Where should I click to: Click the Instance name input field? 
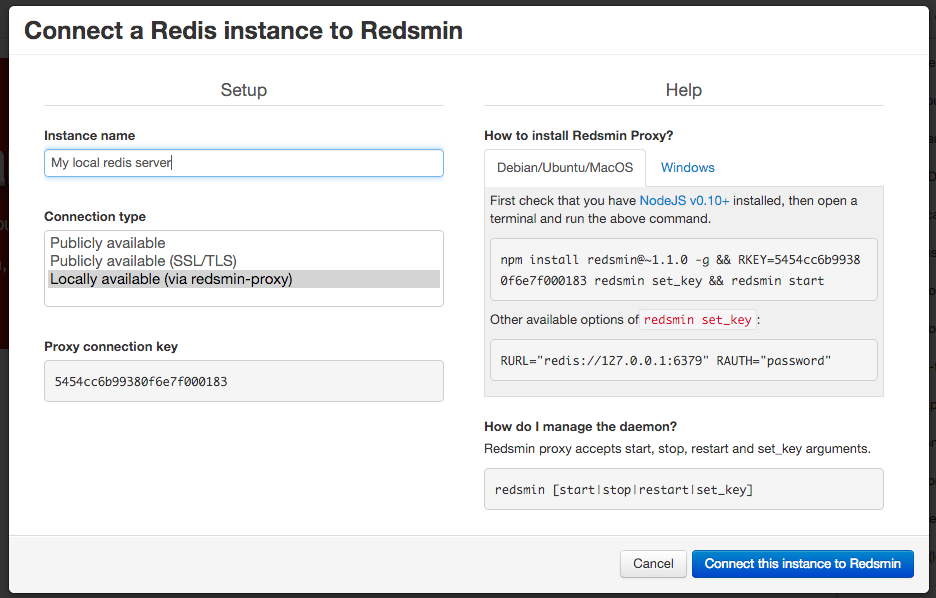pyautogui.click(x=244, y=163)
